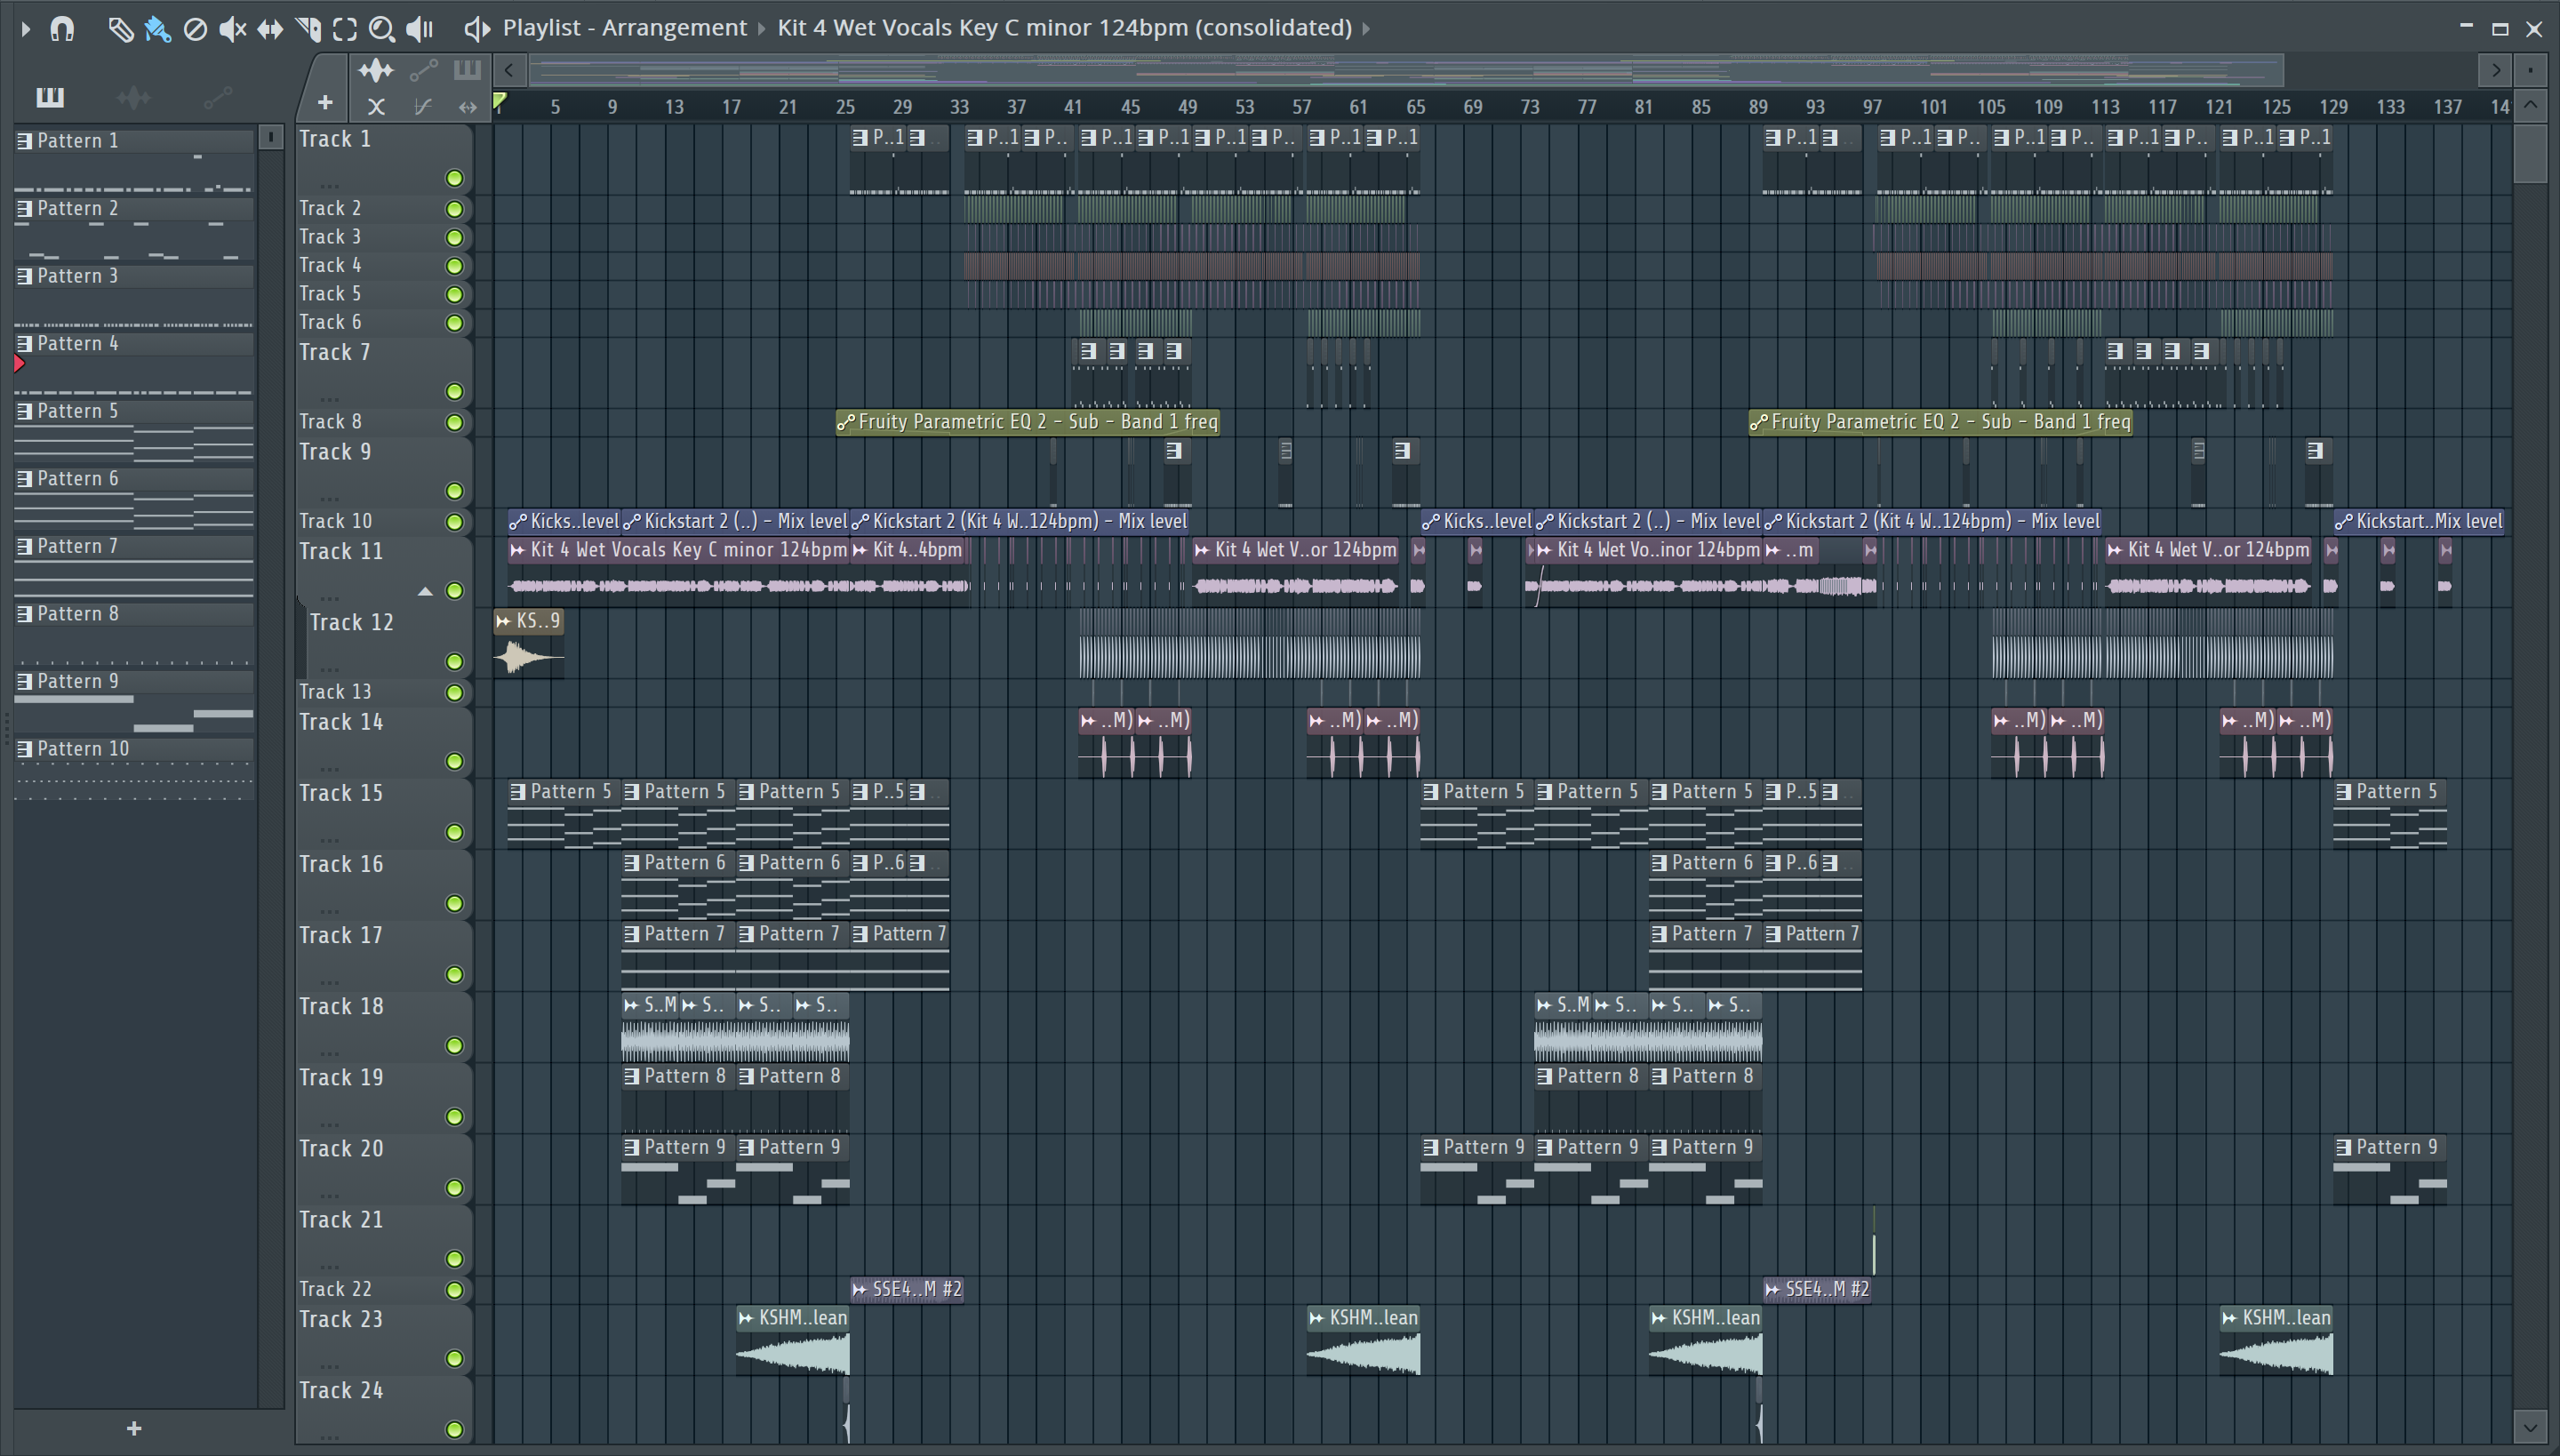Open the Playlist - Arrangement menu
The image size is (2560, 1456).
625,28
